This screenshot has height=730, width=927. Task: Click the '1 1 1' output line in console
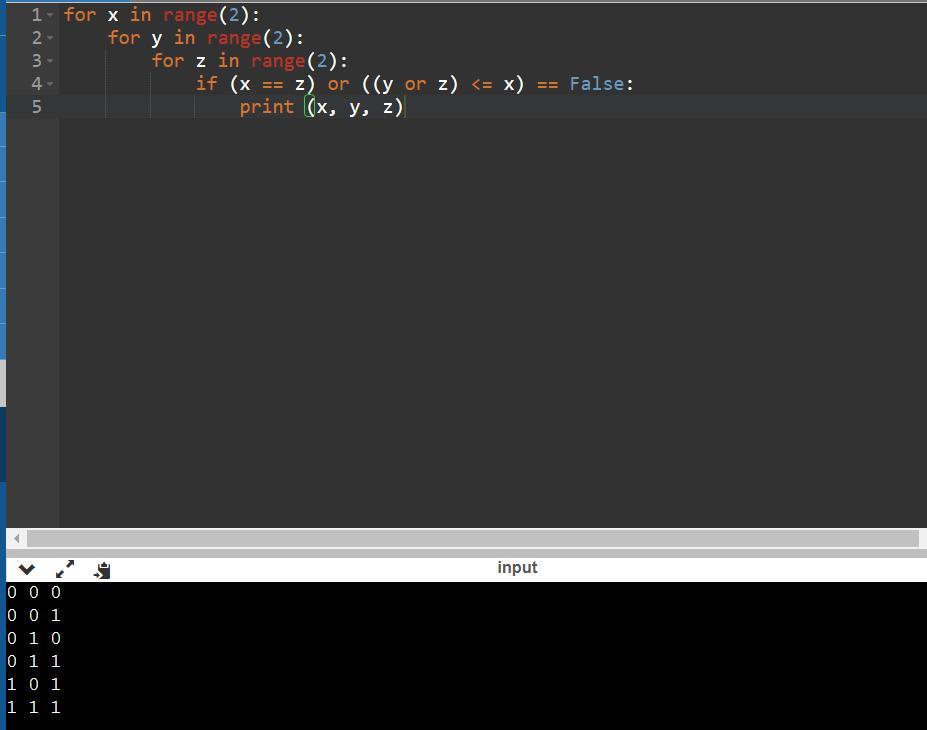pyautogui.click(x=34, y=707)
